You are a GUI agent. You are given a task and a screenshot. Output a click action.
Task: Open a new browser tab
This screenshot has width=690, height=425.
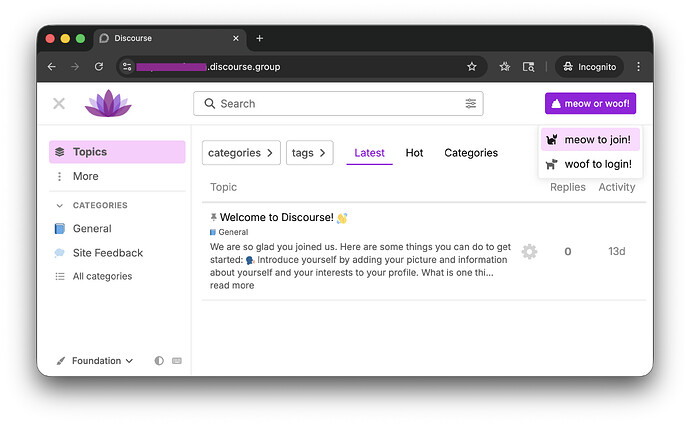tap(260, 39)
